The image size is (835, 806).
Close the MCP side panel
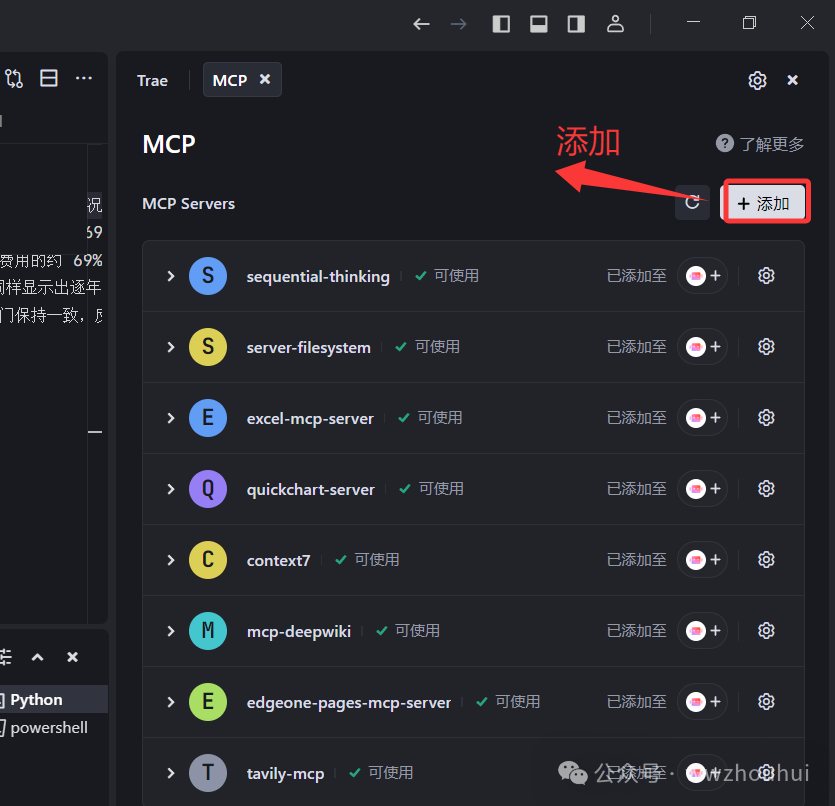coord(792,80)
